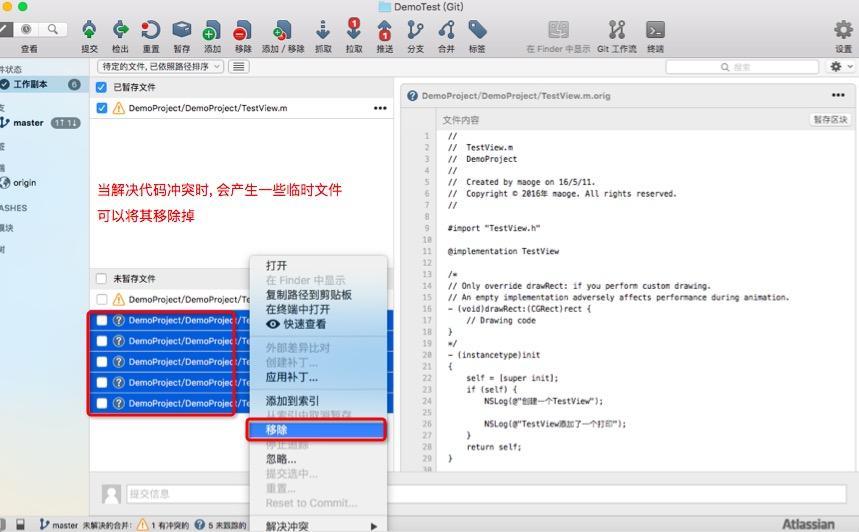Open the gear options dropdown beside search
The width and height of the screenshot is (859, 532).
tap(840, 67)
